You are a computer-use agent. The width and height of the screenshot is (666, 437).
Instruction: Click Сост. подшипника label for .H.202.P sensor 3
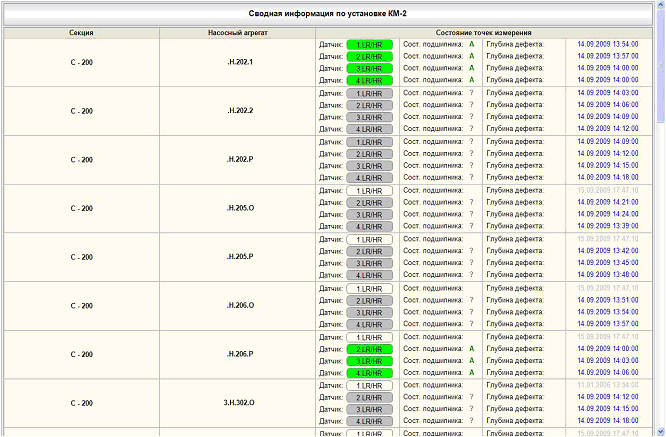433,165
